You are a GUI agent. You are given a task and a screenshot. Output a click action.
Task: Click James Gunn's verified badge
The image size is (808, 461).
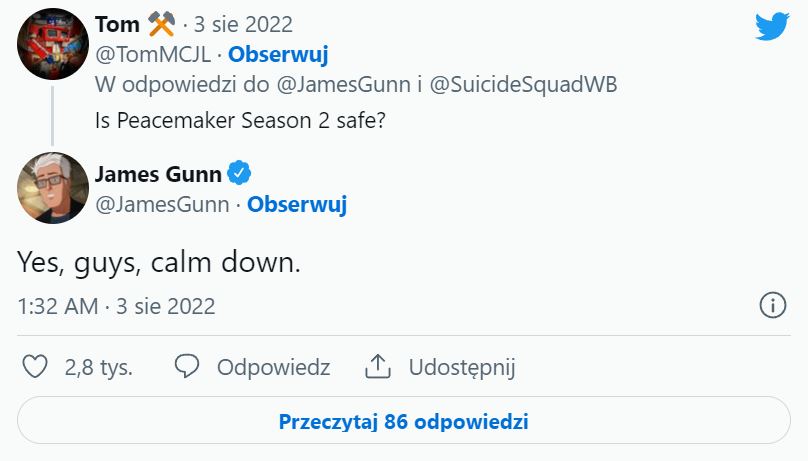click(x=238, y=174)
